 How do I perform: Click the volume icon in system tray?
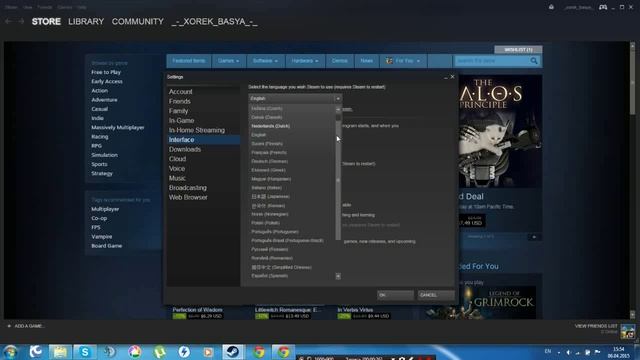click(568, 352)
